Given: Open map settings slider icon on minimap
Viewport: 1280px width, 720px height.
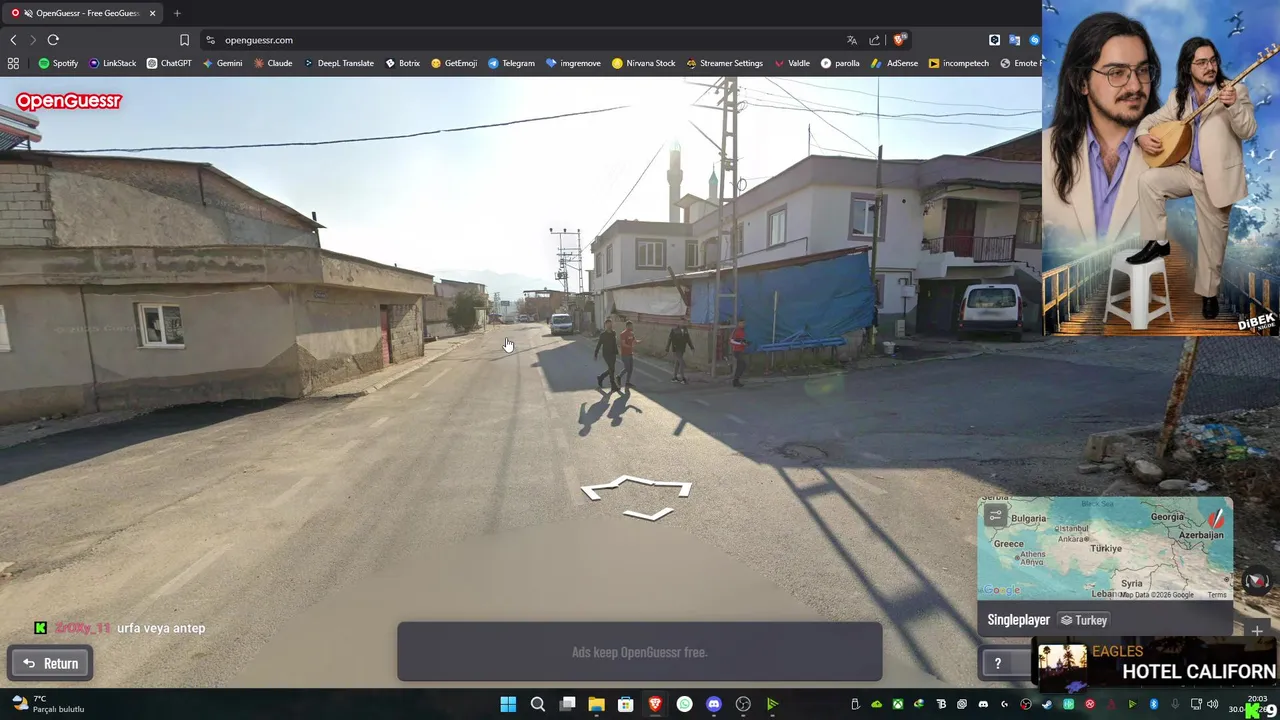Looking at the screenshot, I should tap(995, 516).
